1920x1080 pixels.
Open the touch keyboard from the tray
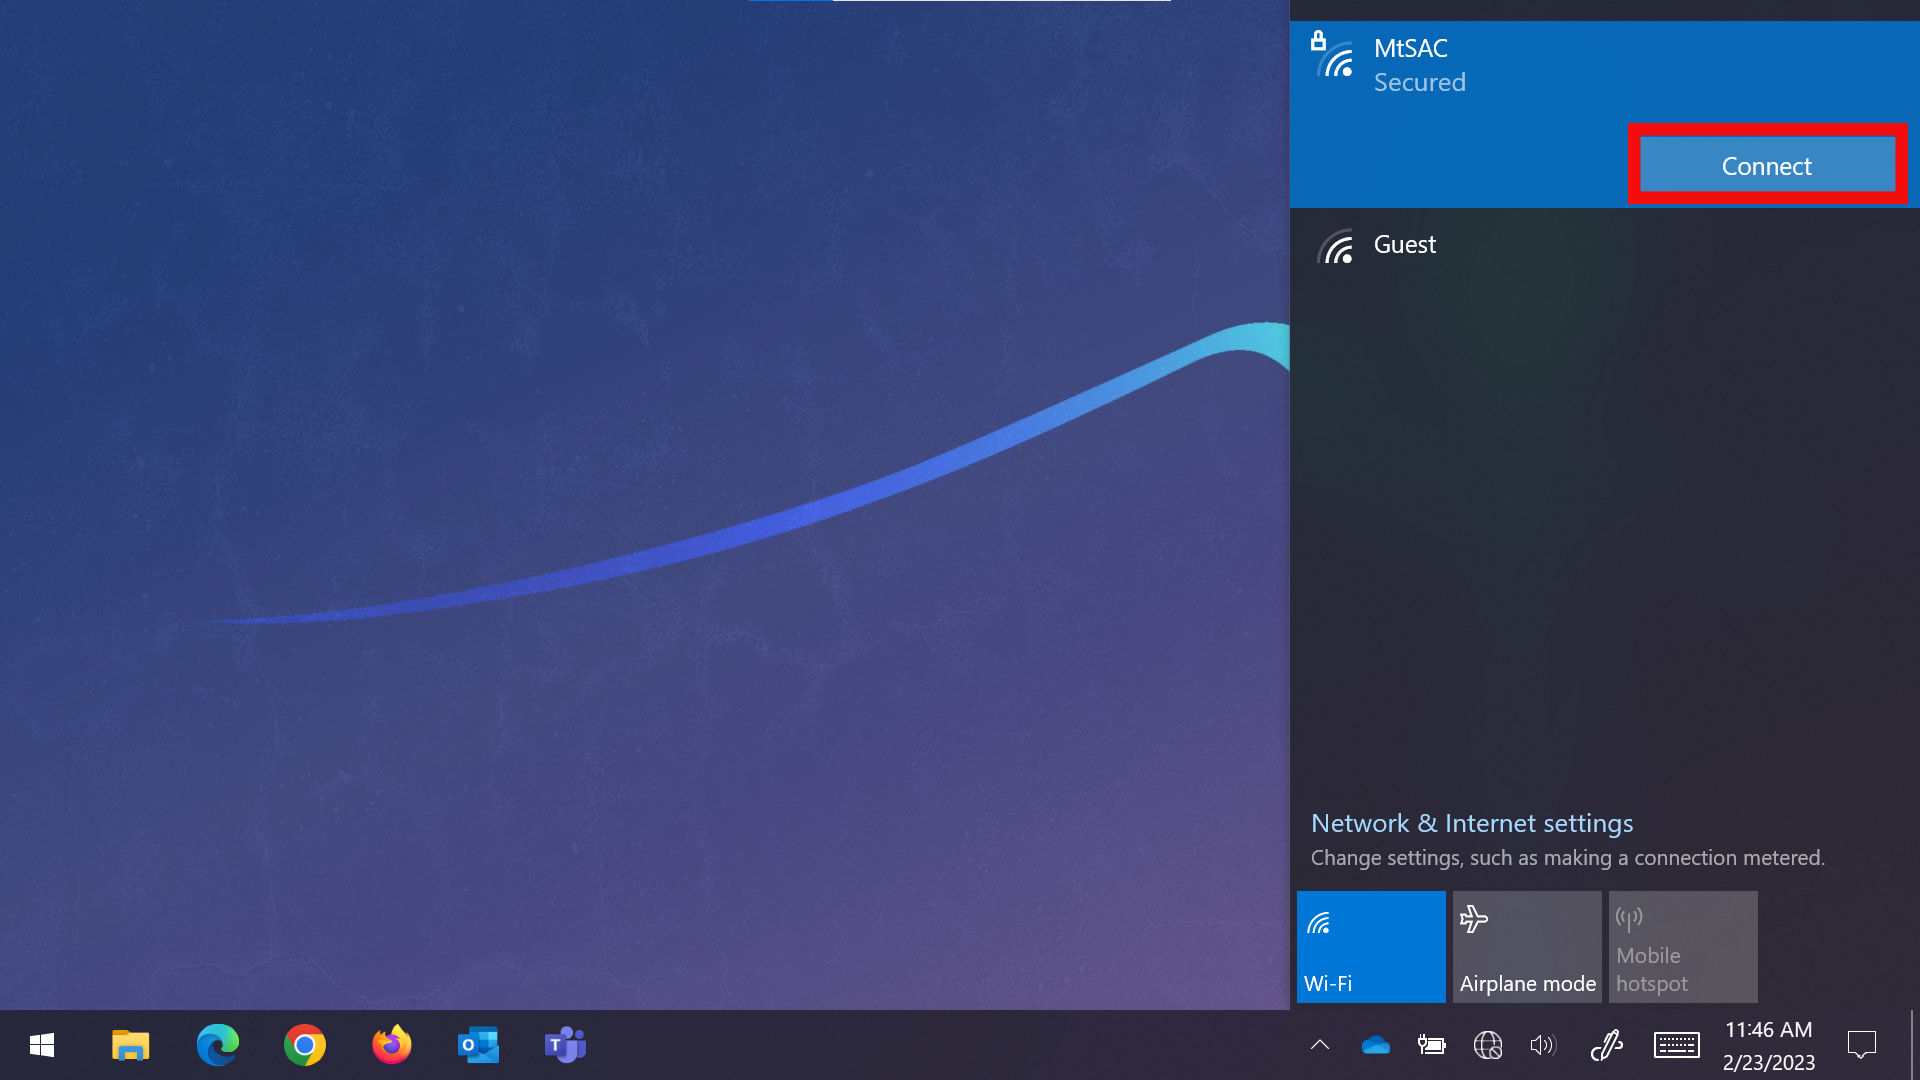[1677, 1045]
